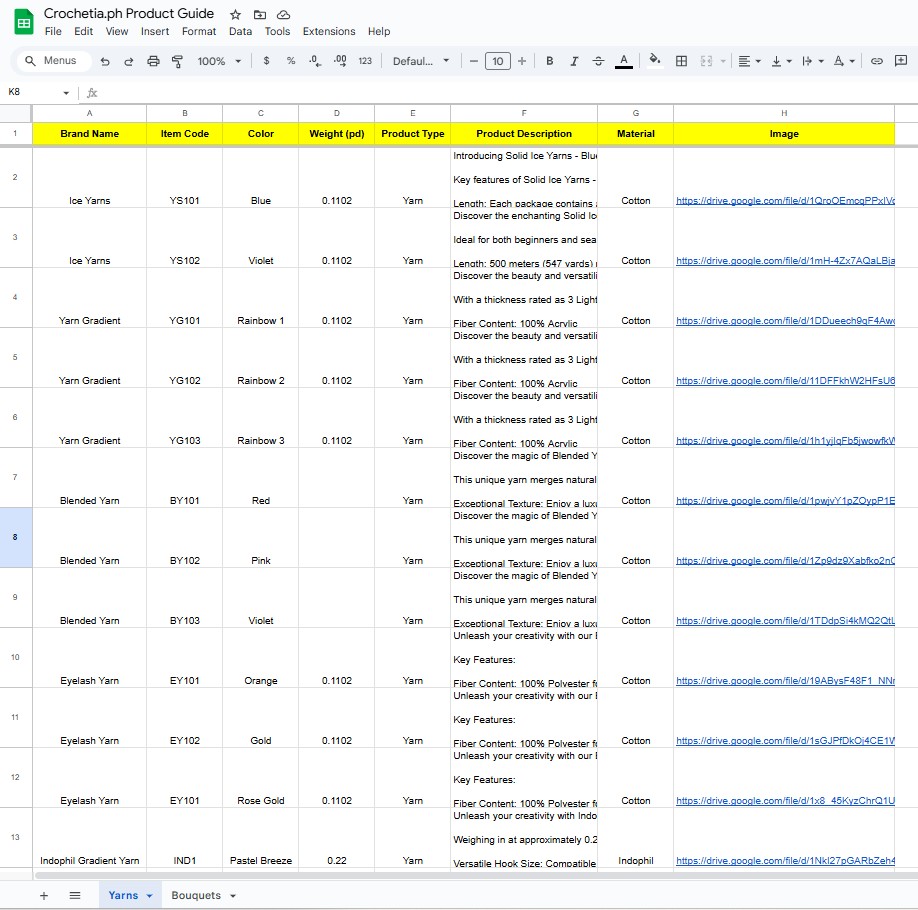Open the fill color picker
918x910 pixels.
pos(655,60)
